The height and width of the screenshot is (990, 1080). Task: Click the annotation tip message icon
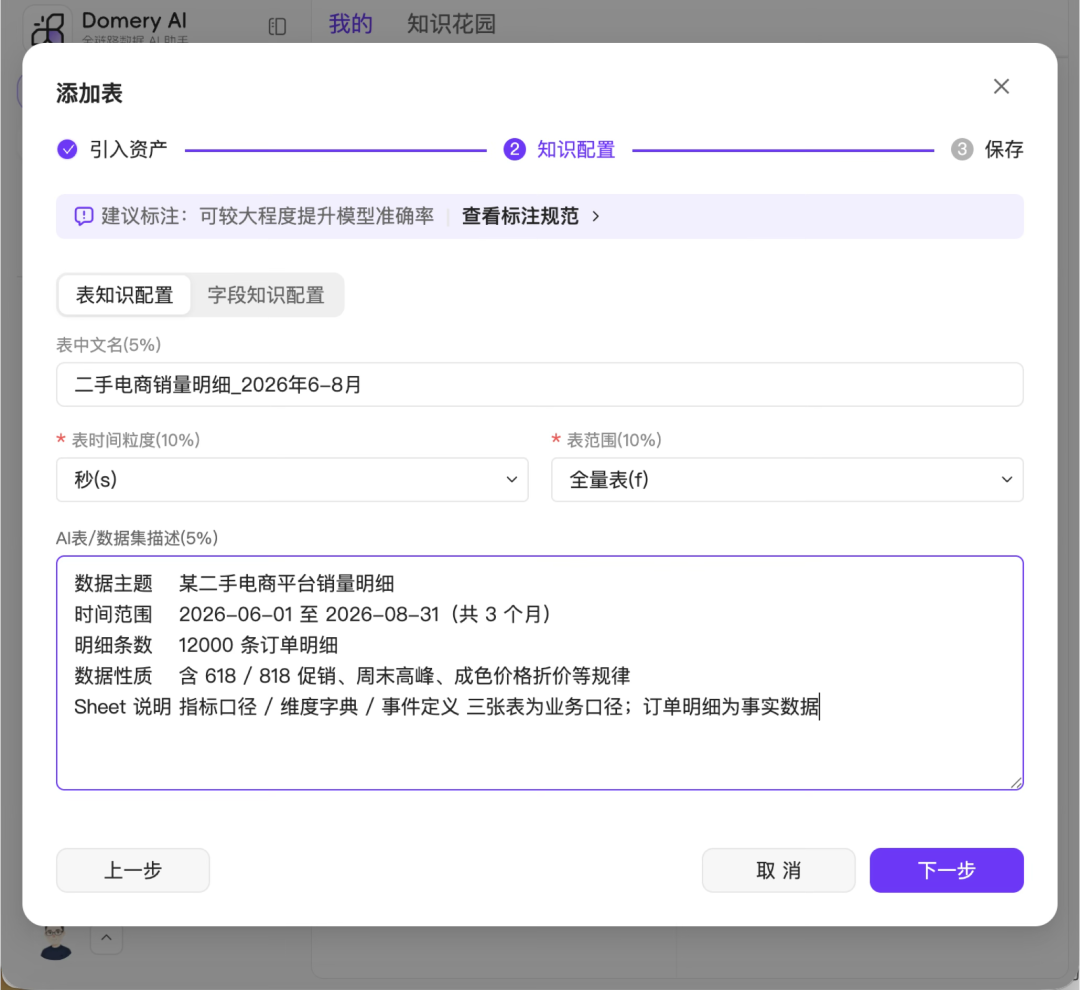[x=83, y=216]
